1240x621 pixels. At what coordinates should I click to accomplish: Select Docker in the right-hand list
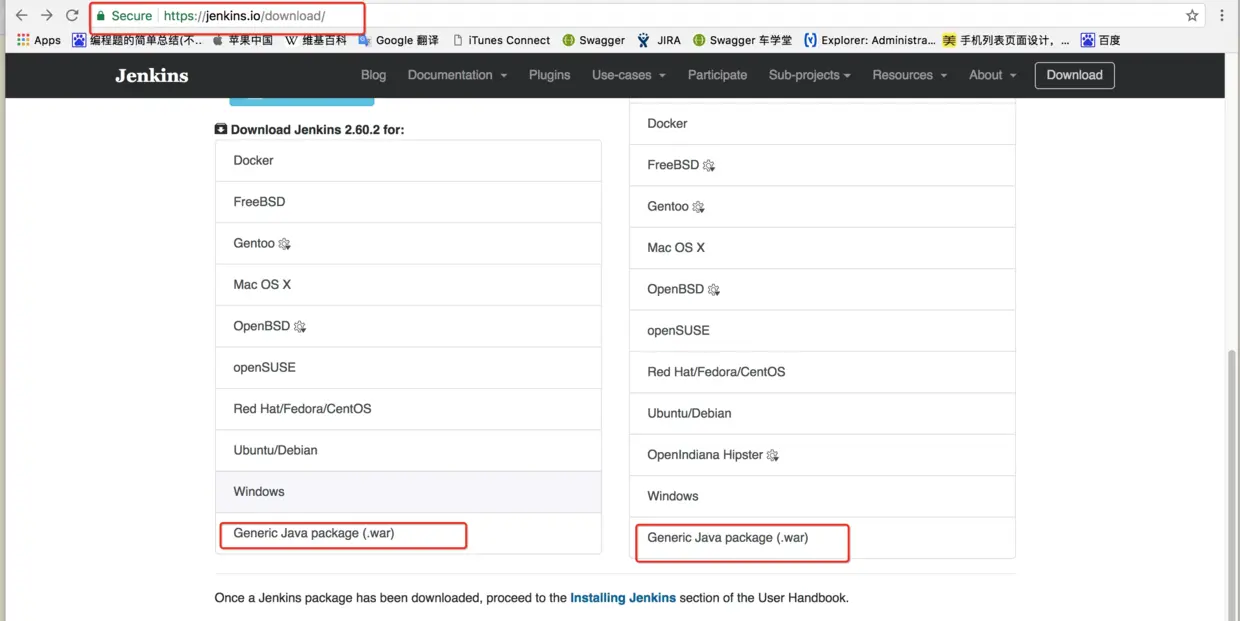click(822, 124)
